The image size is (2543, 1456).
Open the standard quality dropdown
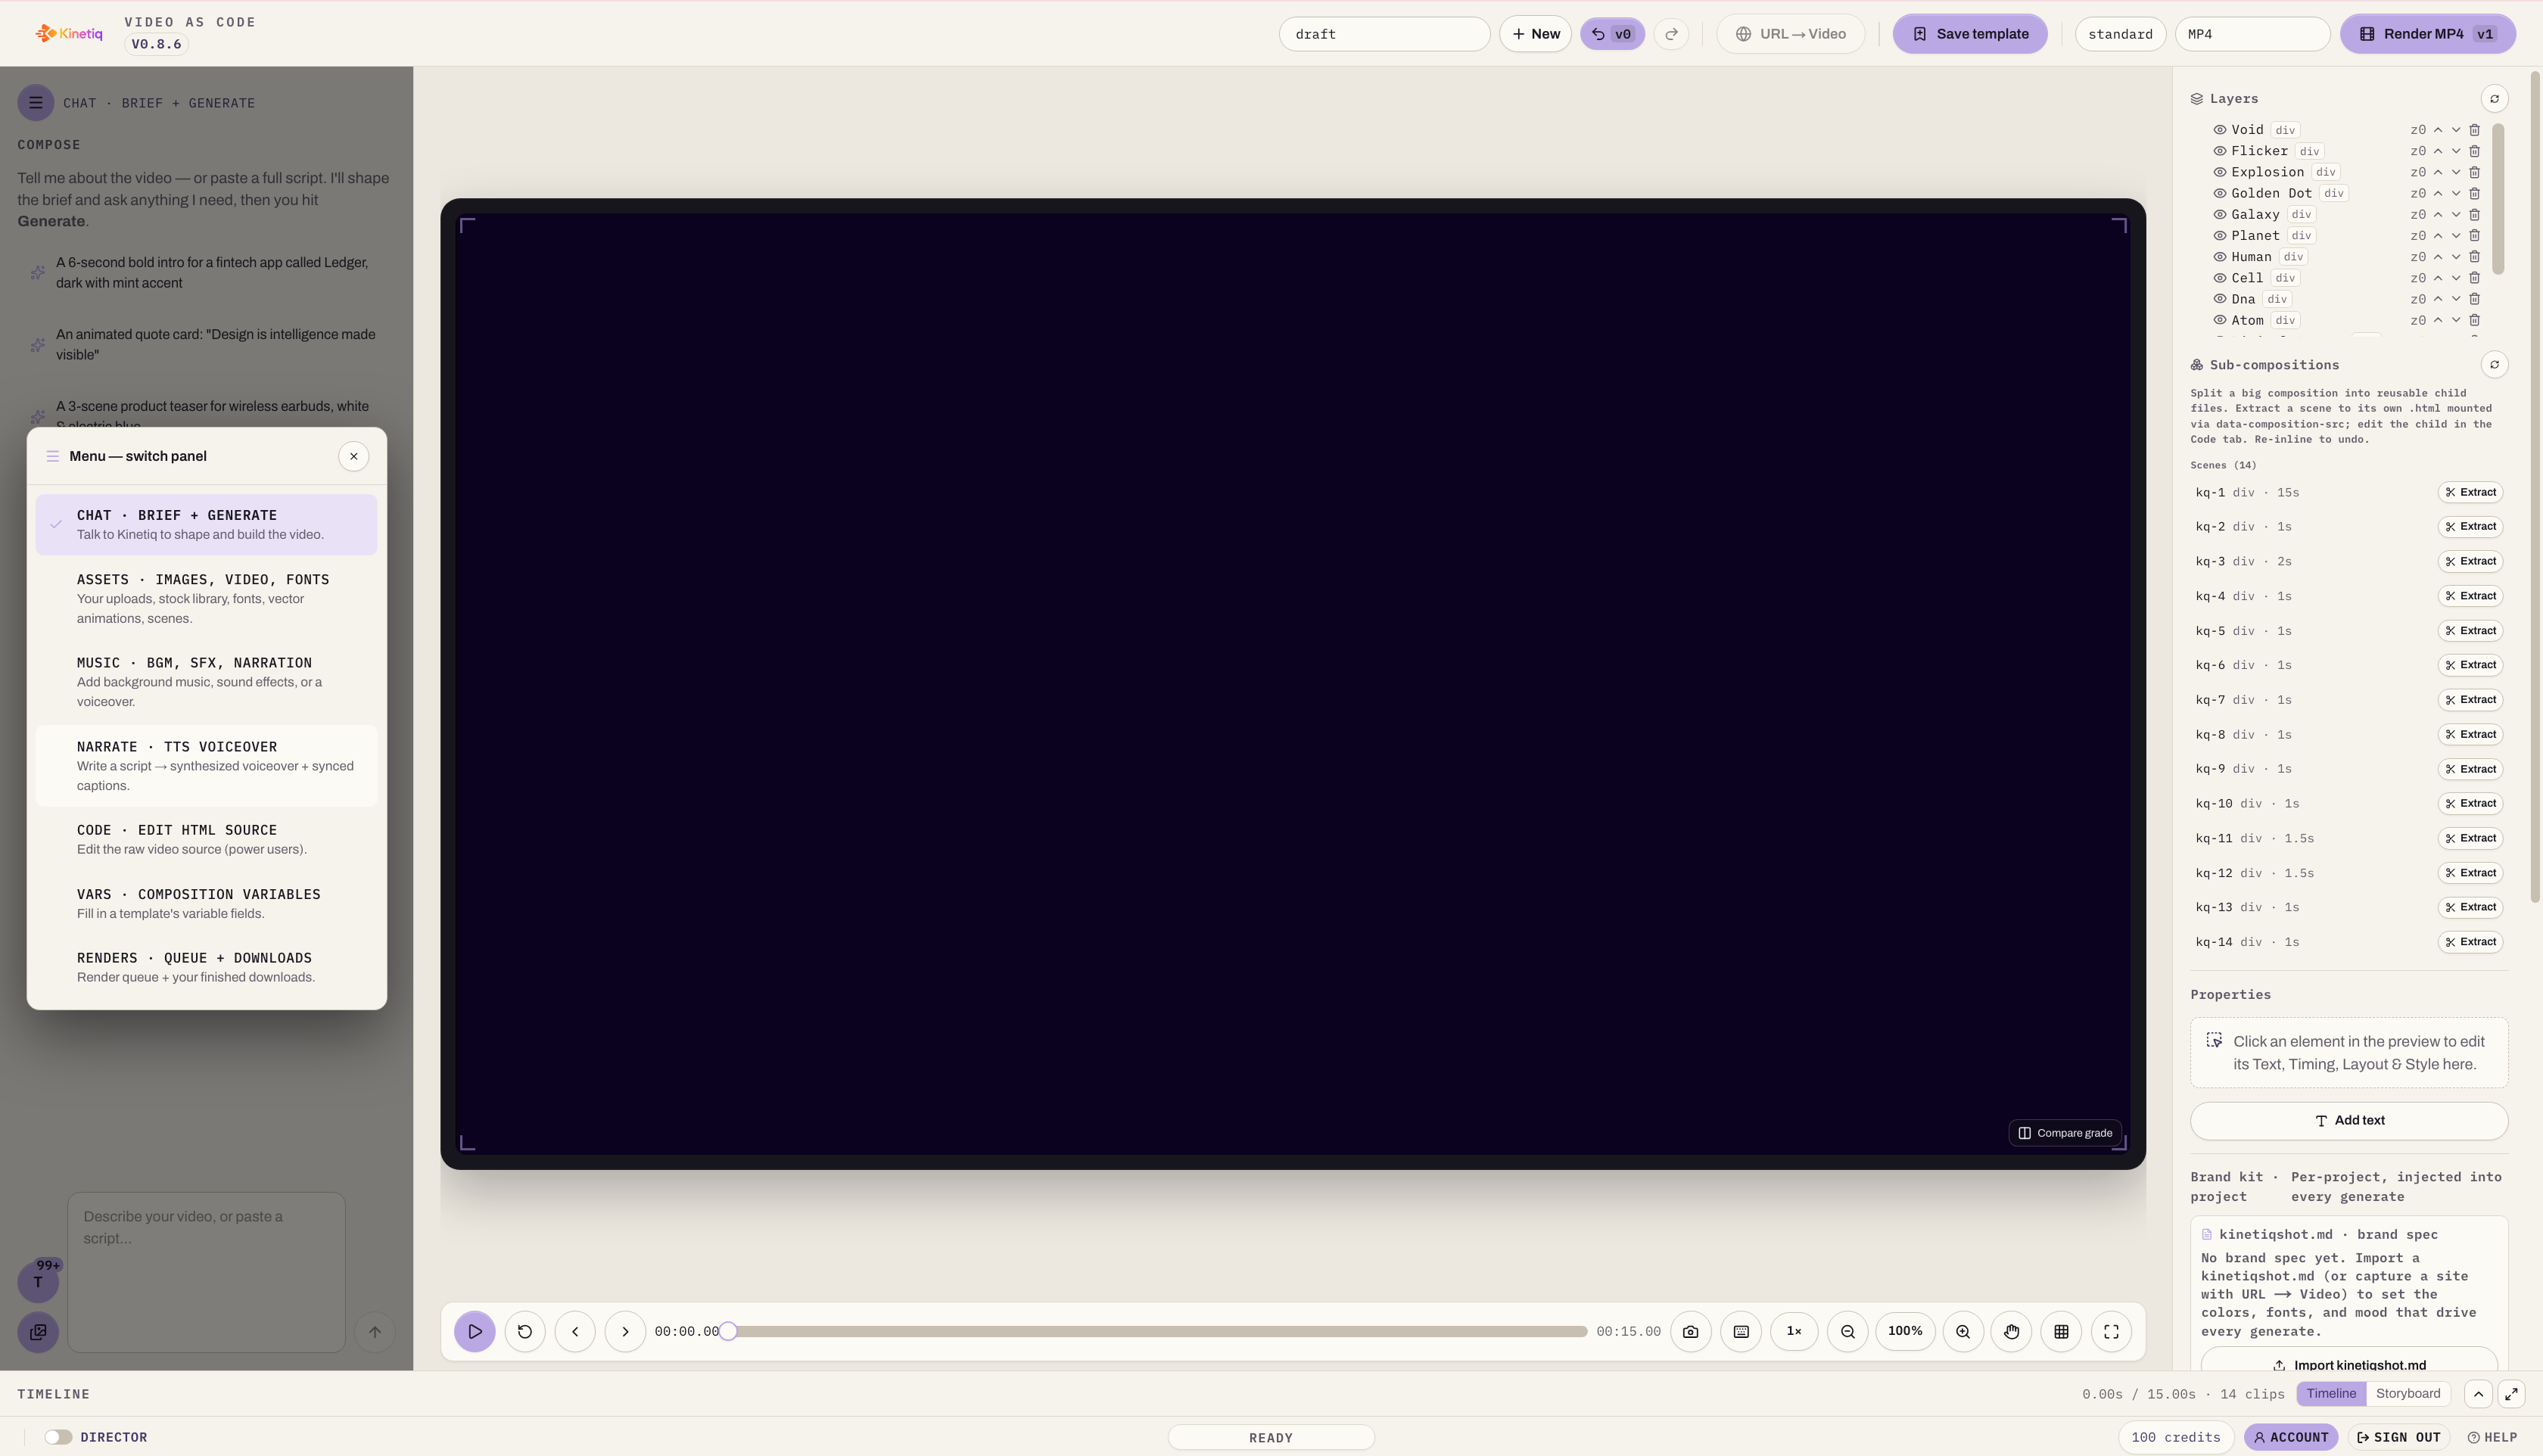[2120, 34]
